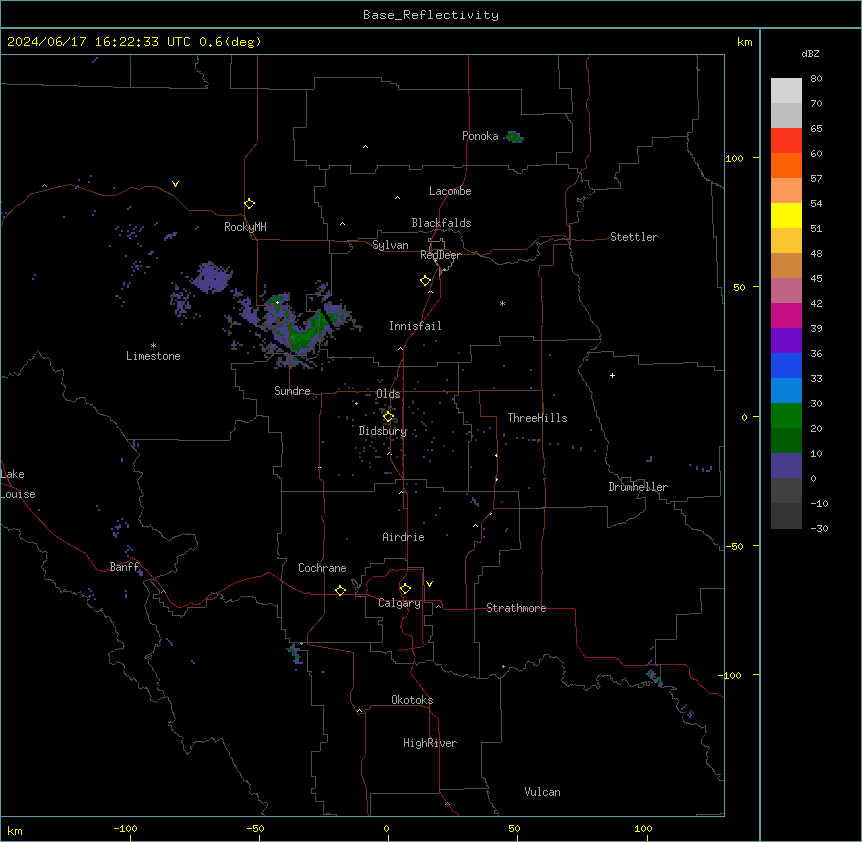Select the yellow diamond marker below Cochrane

(340, 590)
